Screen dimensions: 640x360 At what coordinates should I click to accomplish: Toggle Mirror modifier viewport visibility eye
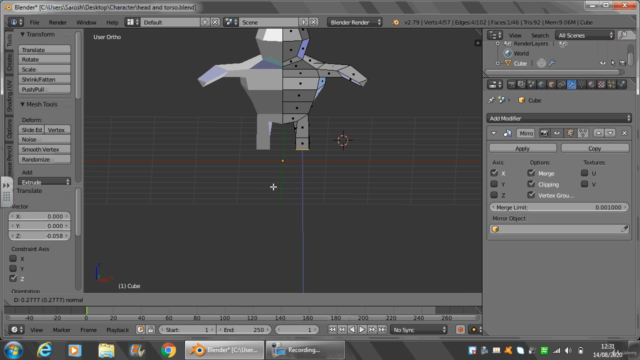pyautogui.click(x=557, y=133)
